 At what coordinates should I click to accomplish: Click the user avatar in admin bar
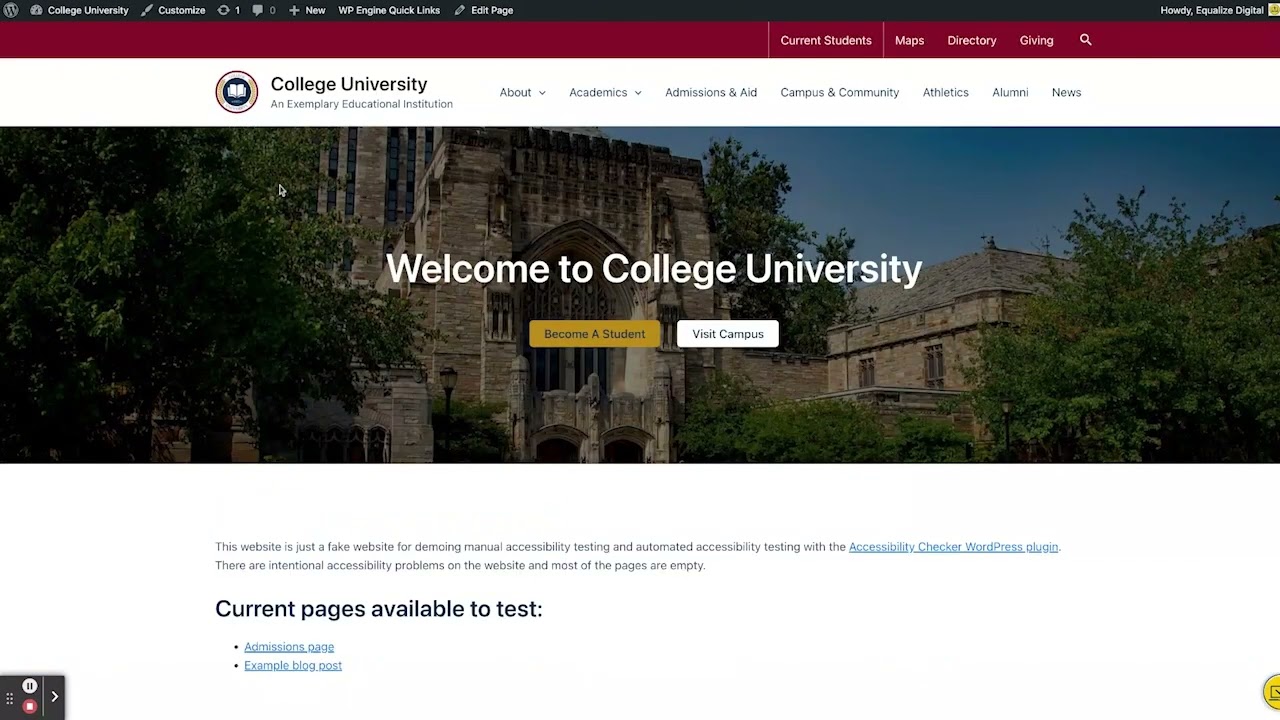point(1273,10)
